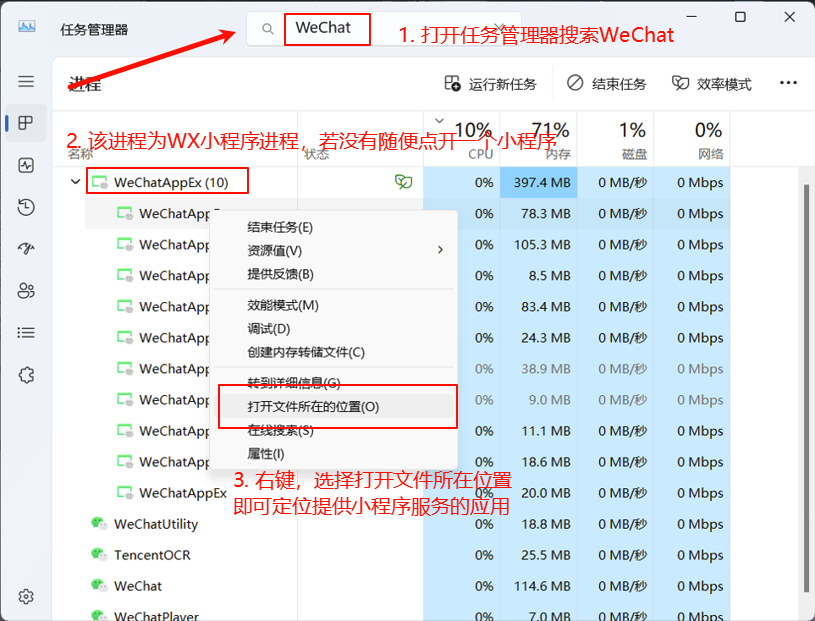Select the TencentOCR process row
This screenshot has height=621, width=815.
click(x=391, y=555)
